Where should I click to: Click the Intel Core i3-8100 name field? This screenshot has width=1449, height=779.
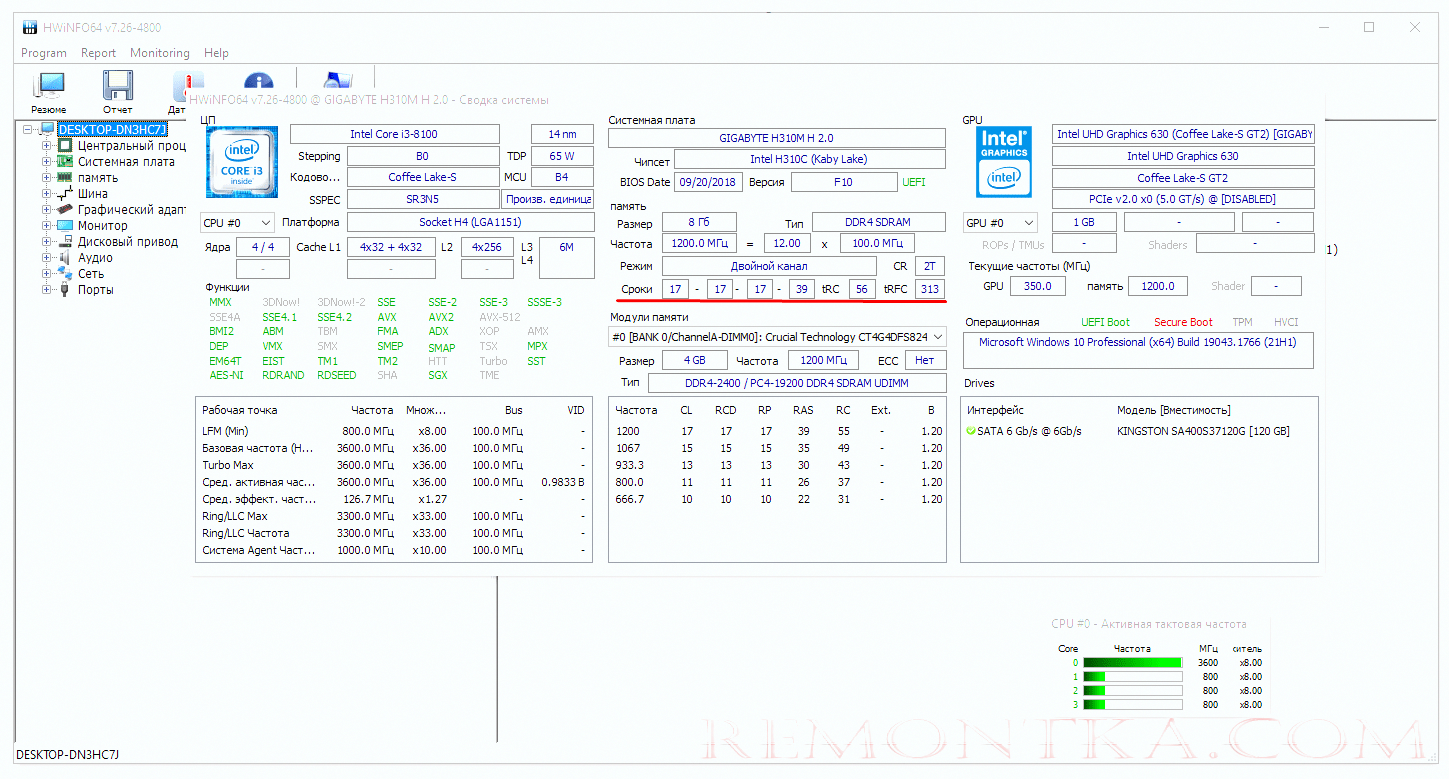pos(394,134)
